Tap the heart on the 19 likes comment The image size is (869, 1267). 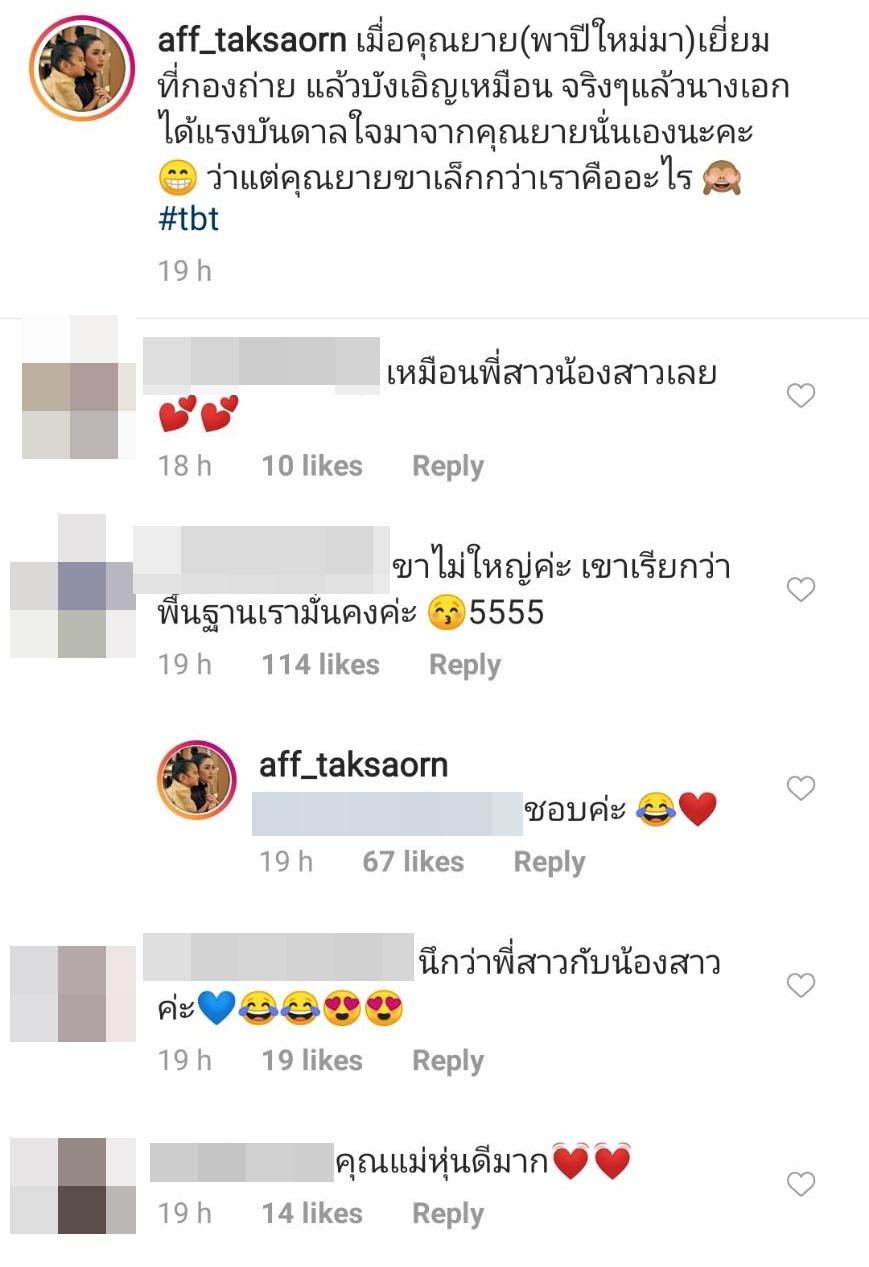801,986
